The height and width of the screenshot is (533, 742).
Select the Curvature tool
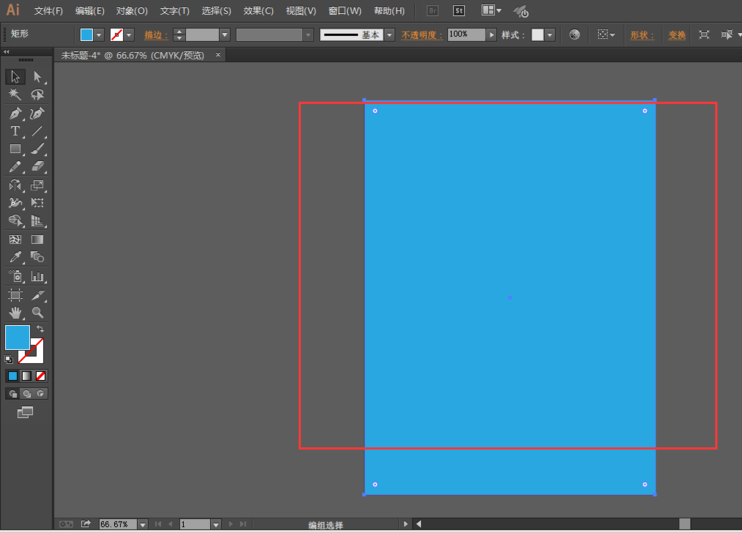click(37, 113)
